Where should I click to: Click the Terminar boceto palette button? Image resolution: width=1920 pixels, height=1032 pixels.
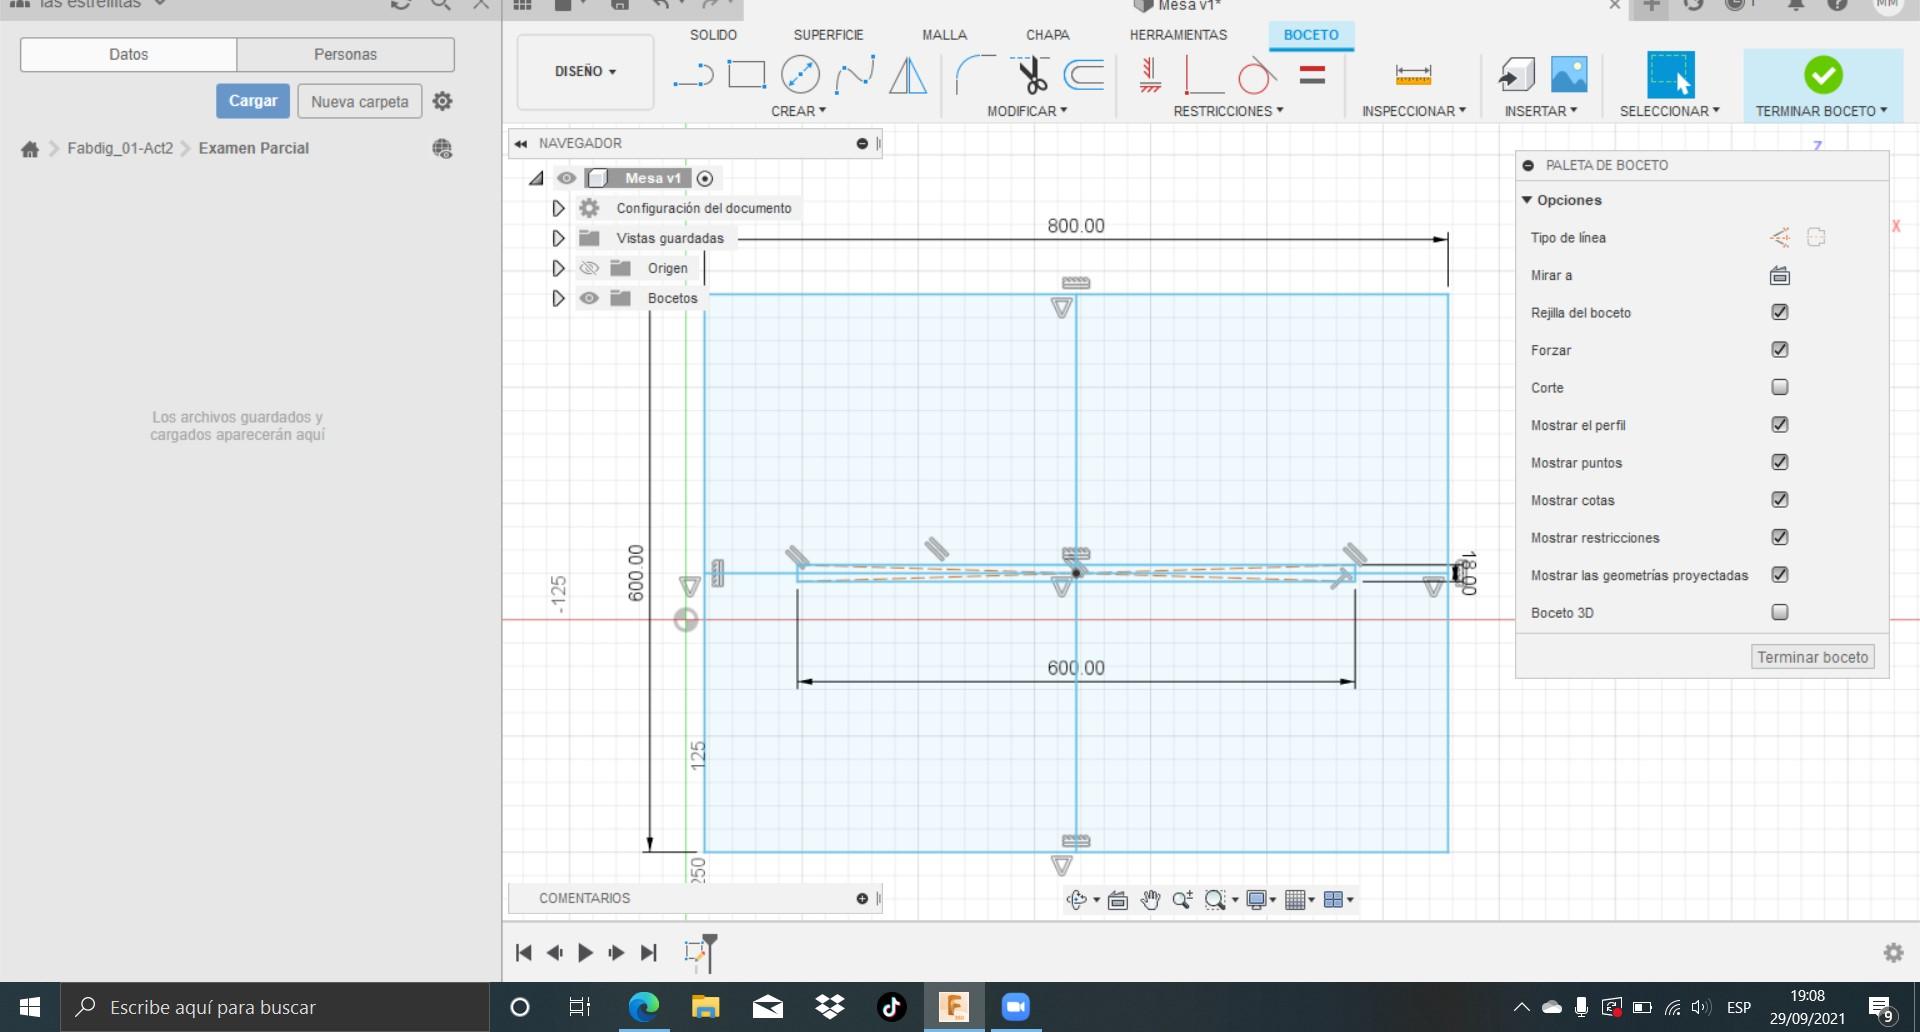point(1812,657)
